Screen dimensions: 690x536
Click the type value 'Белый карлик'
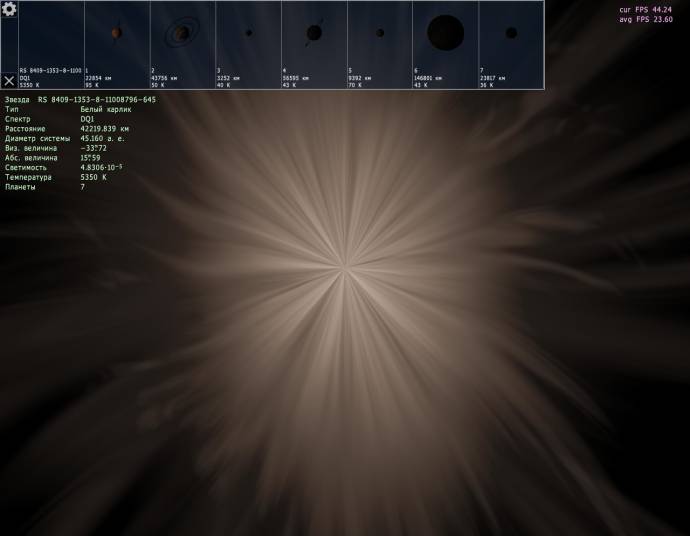(x=106, y=110)
